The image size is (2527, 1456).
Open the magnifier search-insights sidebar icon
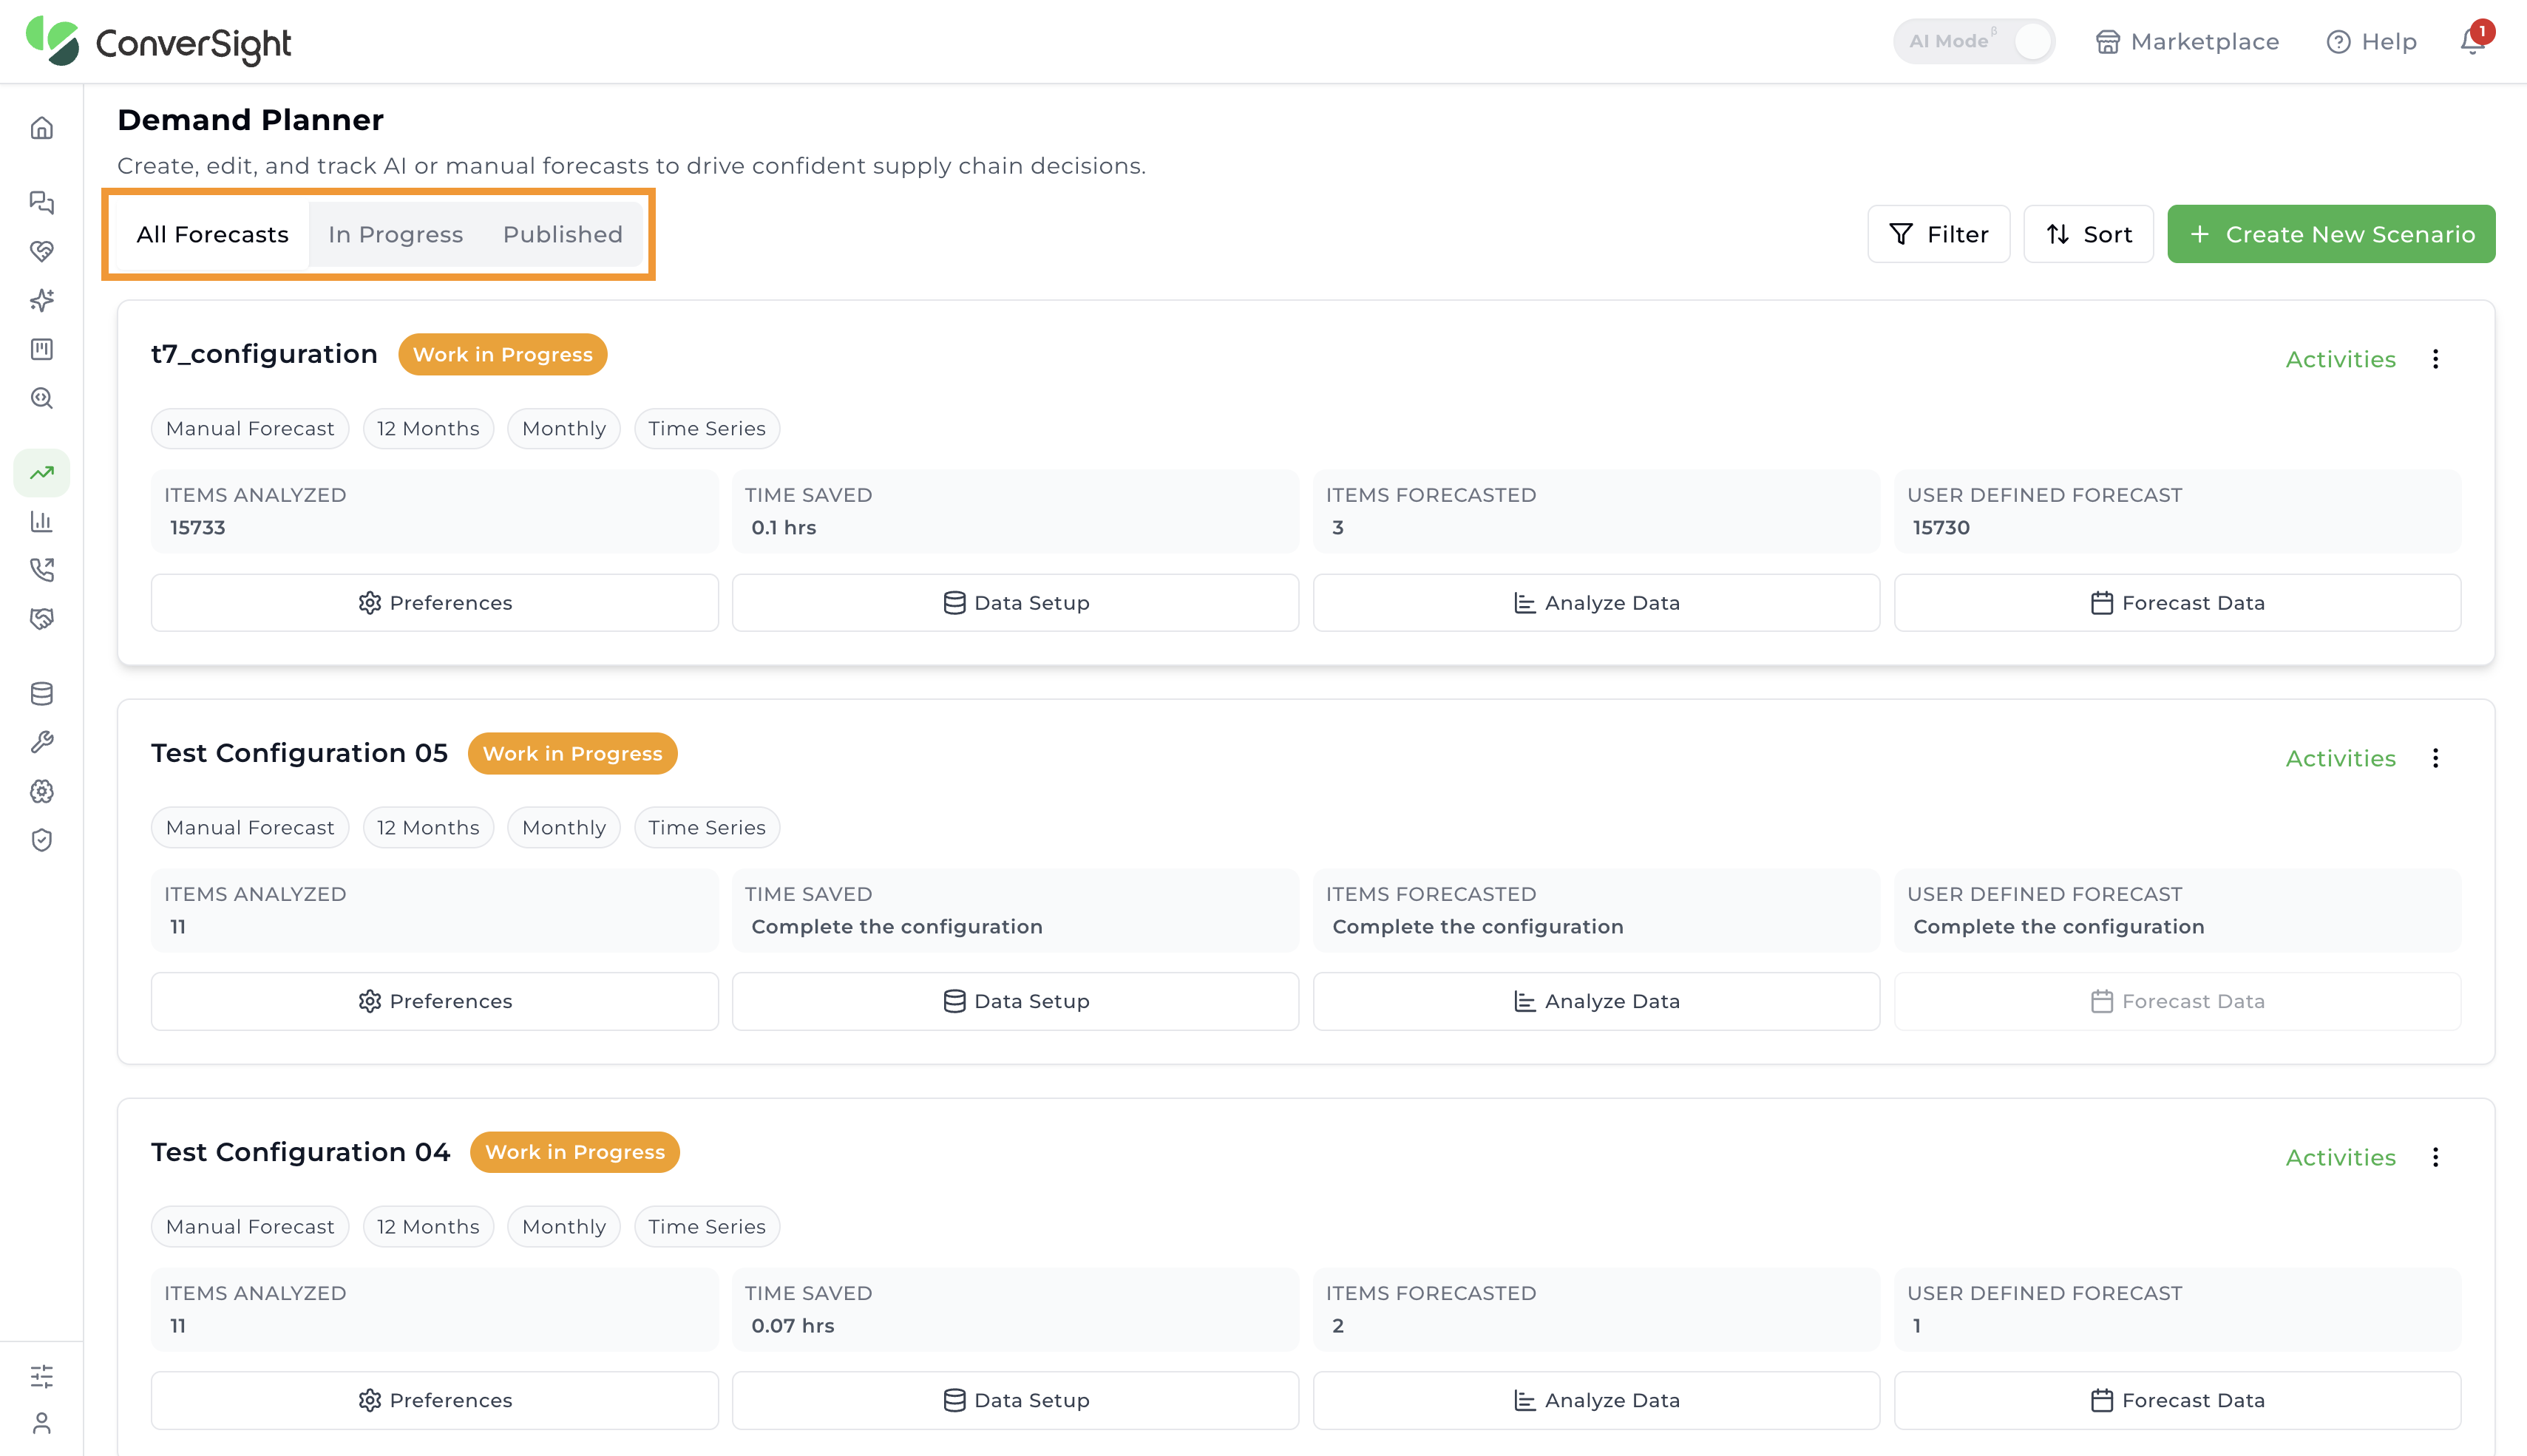pos(41,398)
